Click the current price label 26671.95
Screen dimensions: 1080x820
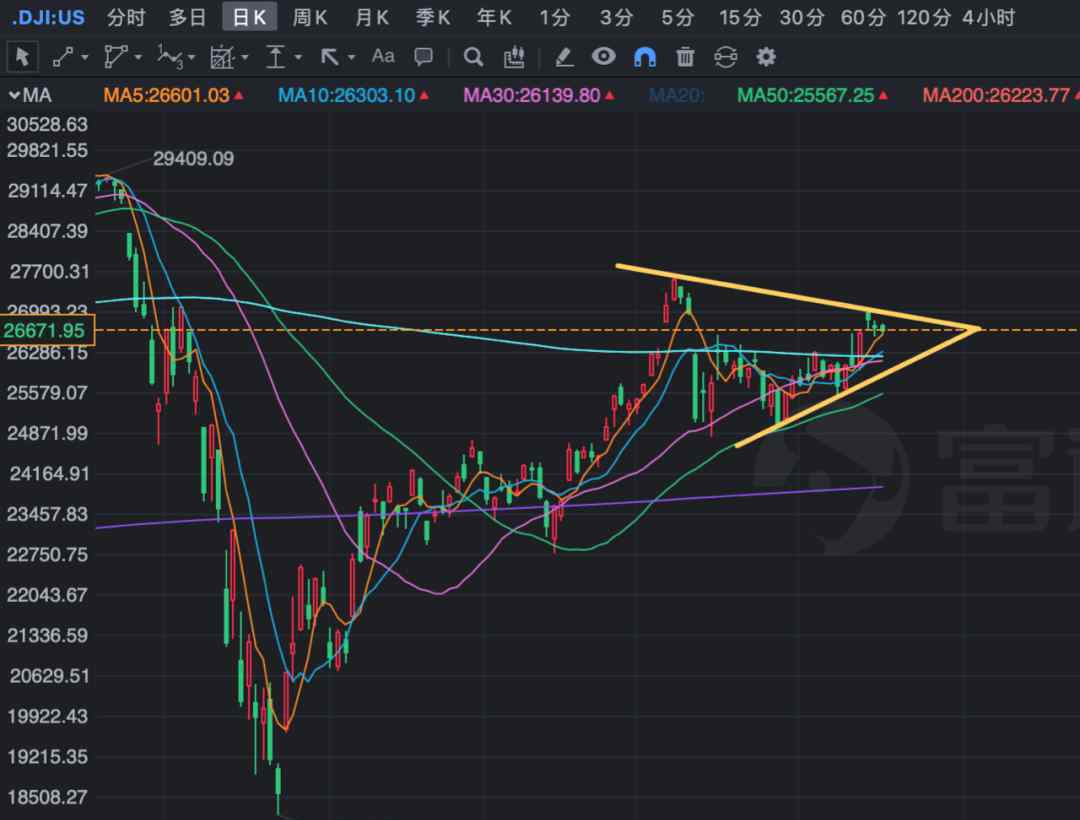pos(47,330)
